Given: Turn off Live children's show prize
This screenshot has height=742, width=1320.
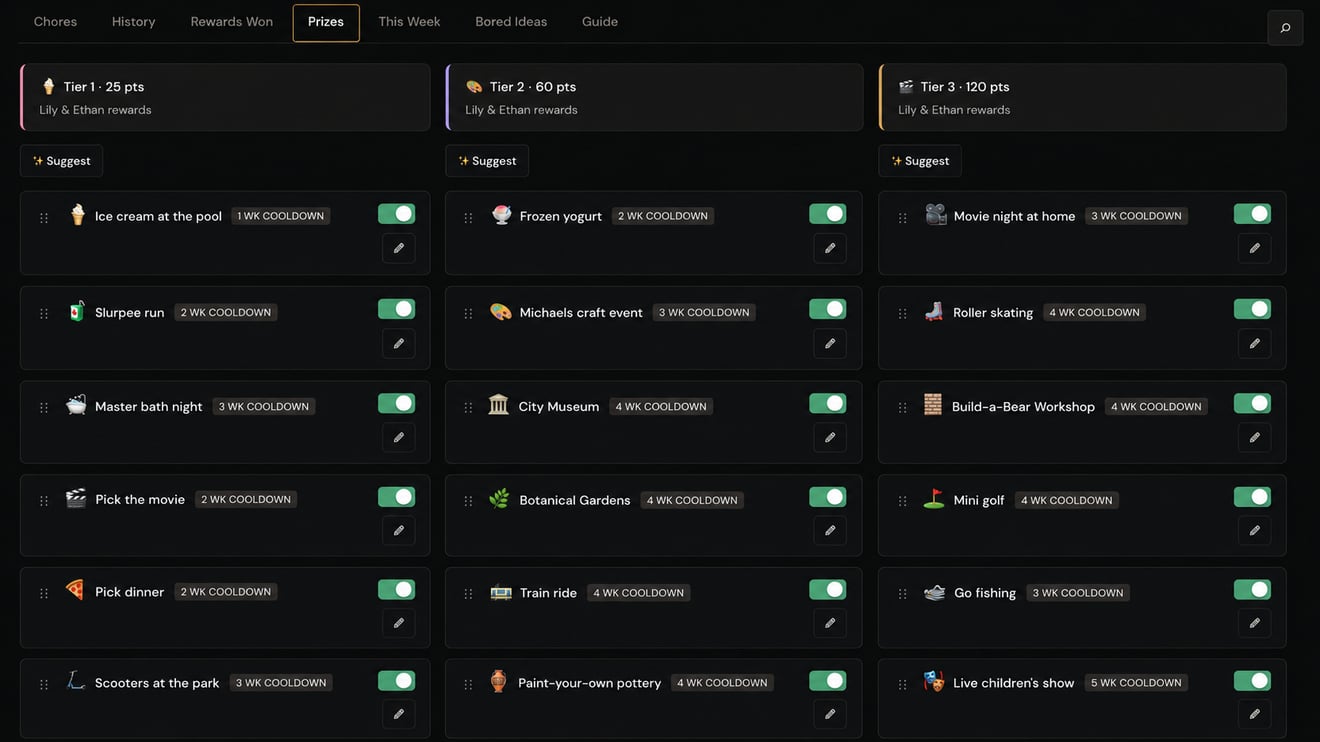Looking at the screenshot, I should (1252, 681).
